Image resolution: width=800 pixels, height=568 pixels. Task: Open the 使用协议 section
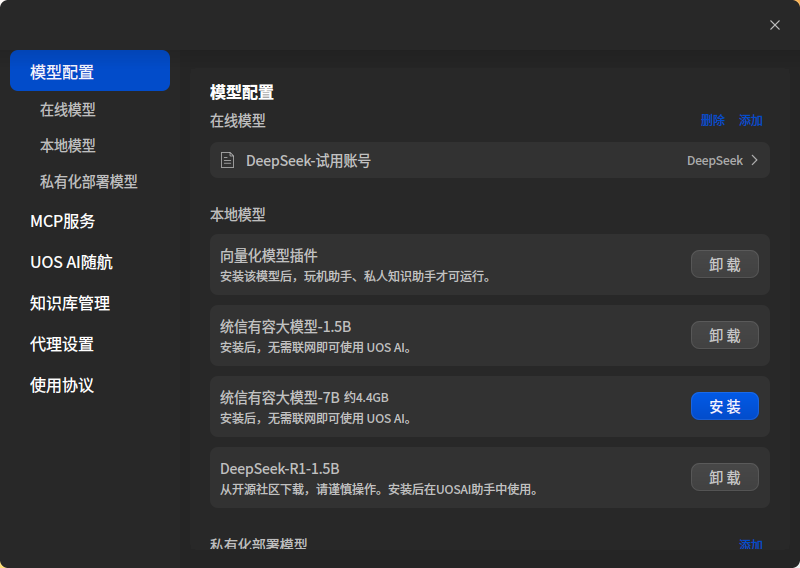coord(62,385)
